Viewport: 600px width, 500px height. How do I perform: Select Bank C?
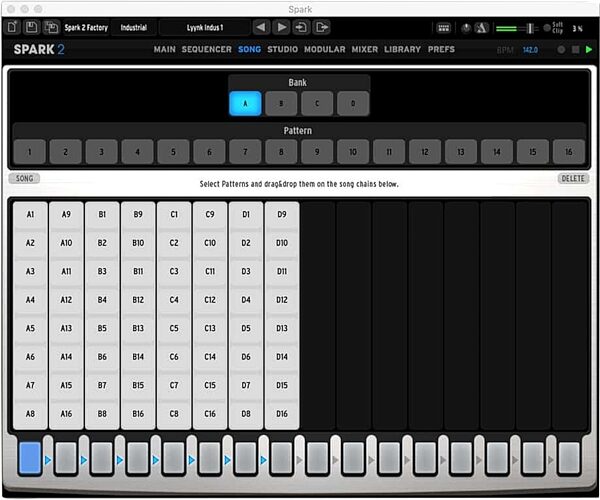point(317,103)
